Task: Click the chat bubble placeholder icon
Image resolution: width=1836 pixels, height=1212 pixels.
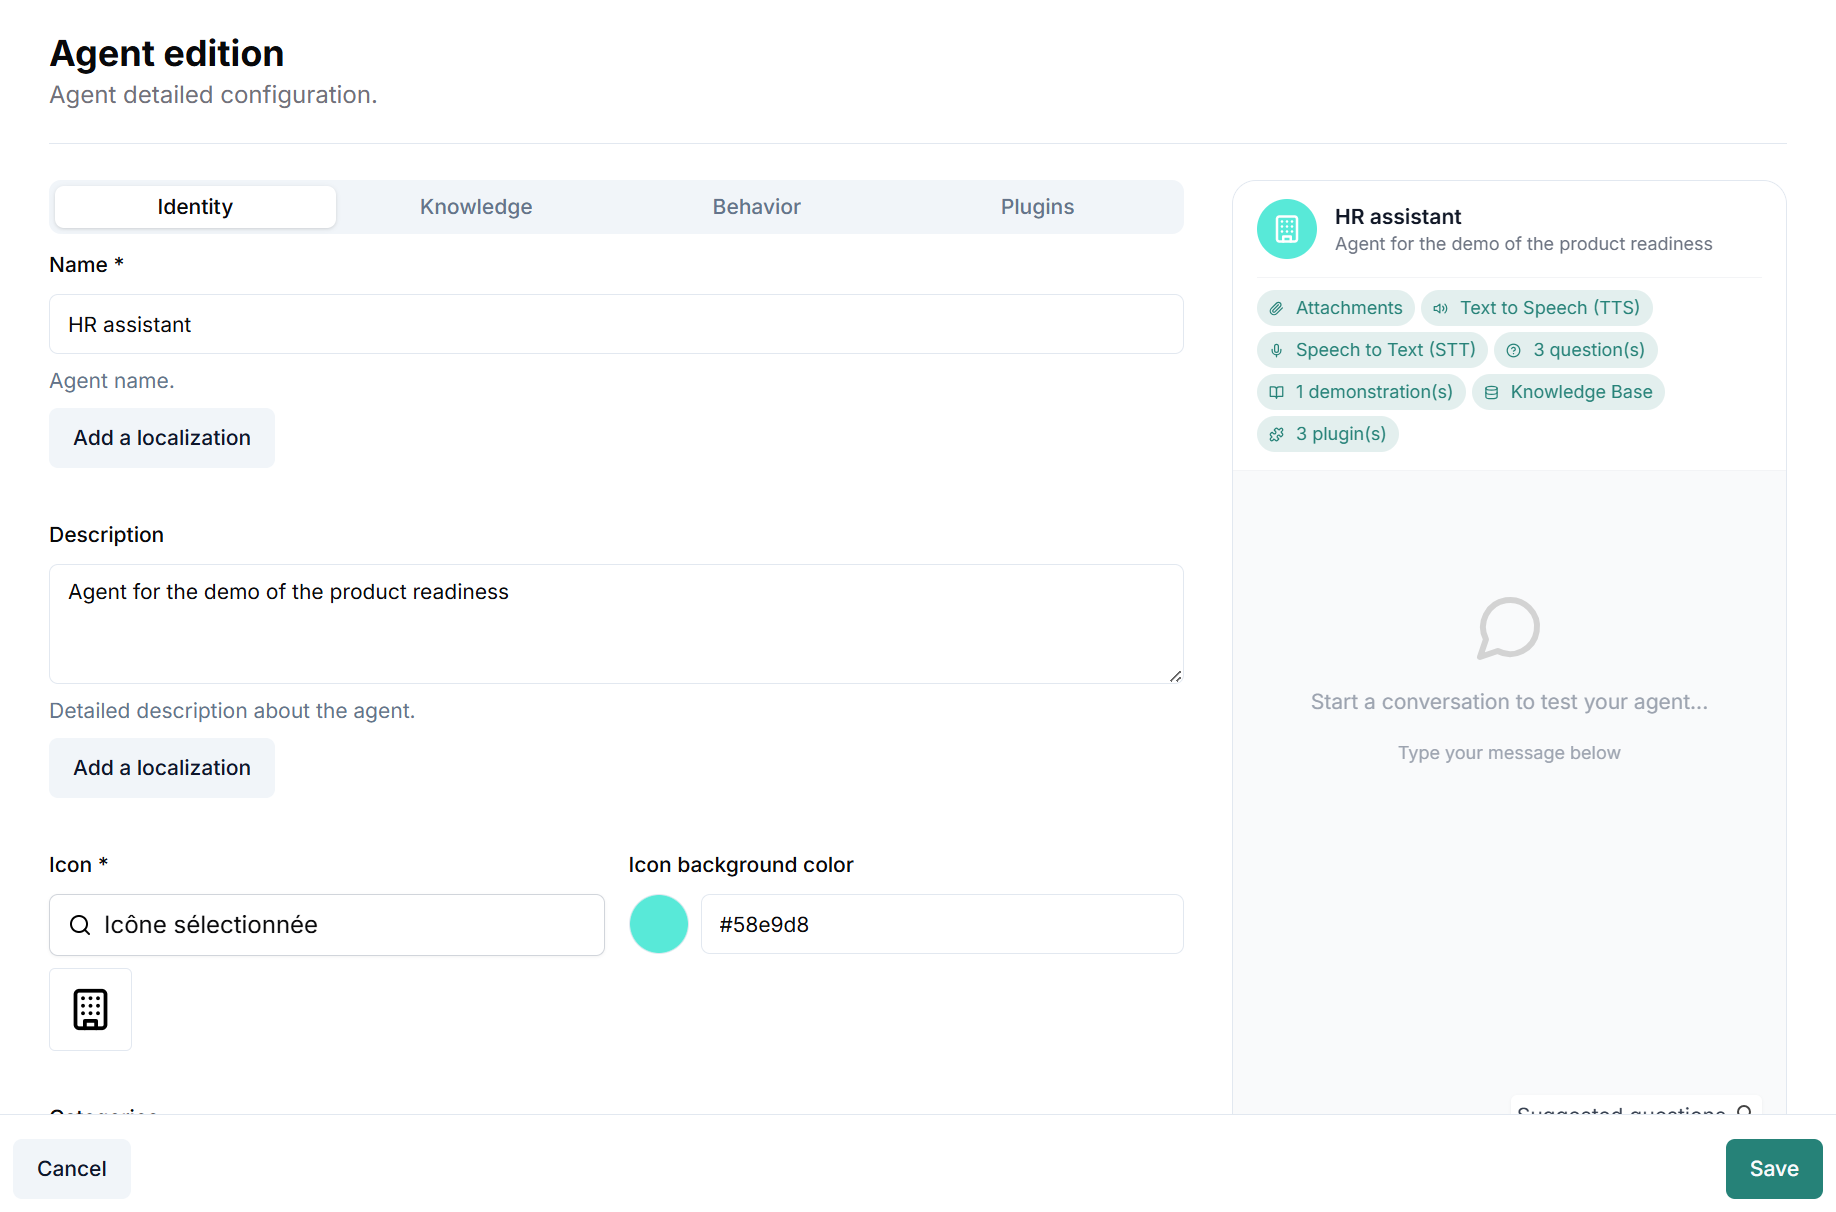Action: (x=1509, y=629)
